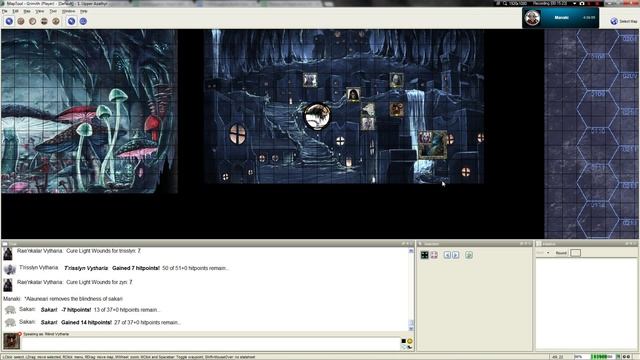This screenshot has width=640, height=360.
Task: Click the next token arrow in Selection panel
Action: click(456, 255)
